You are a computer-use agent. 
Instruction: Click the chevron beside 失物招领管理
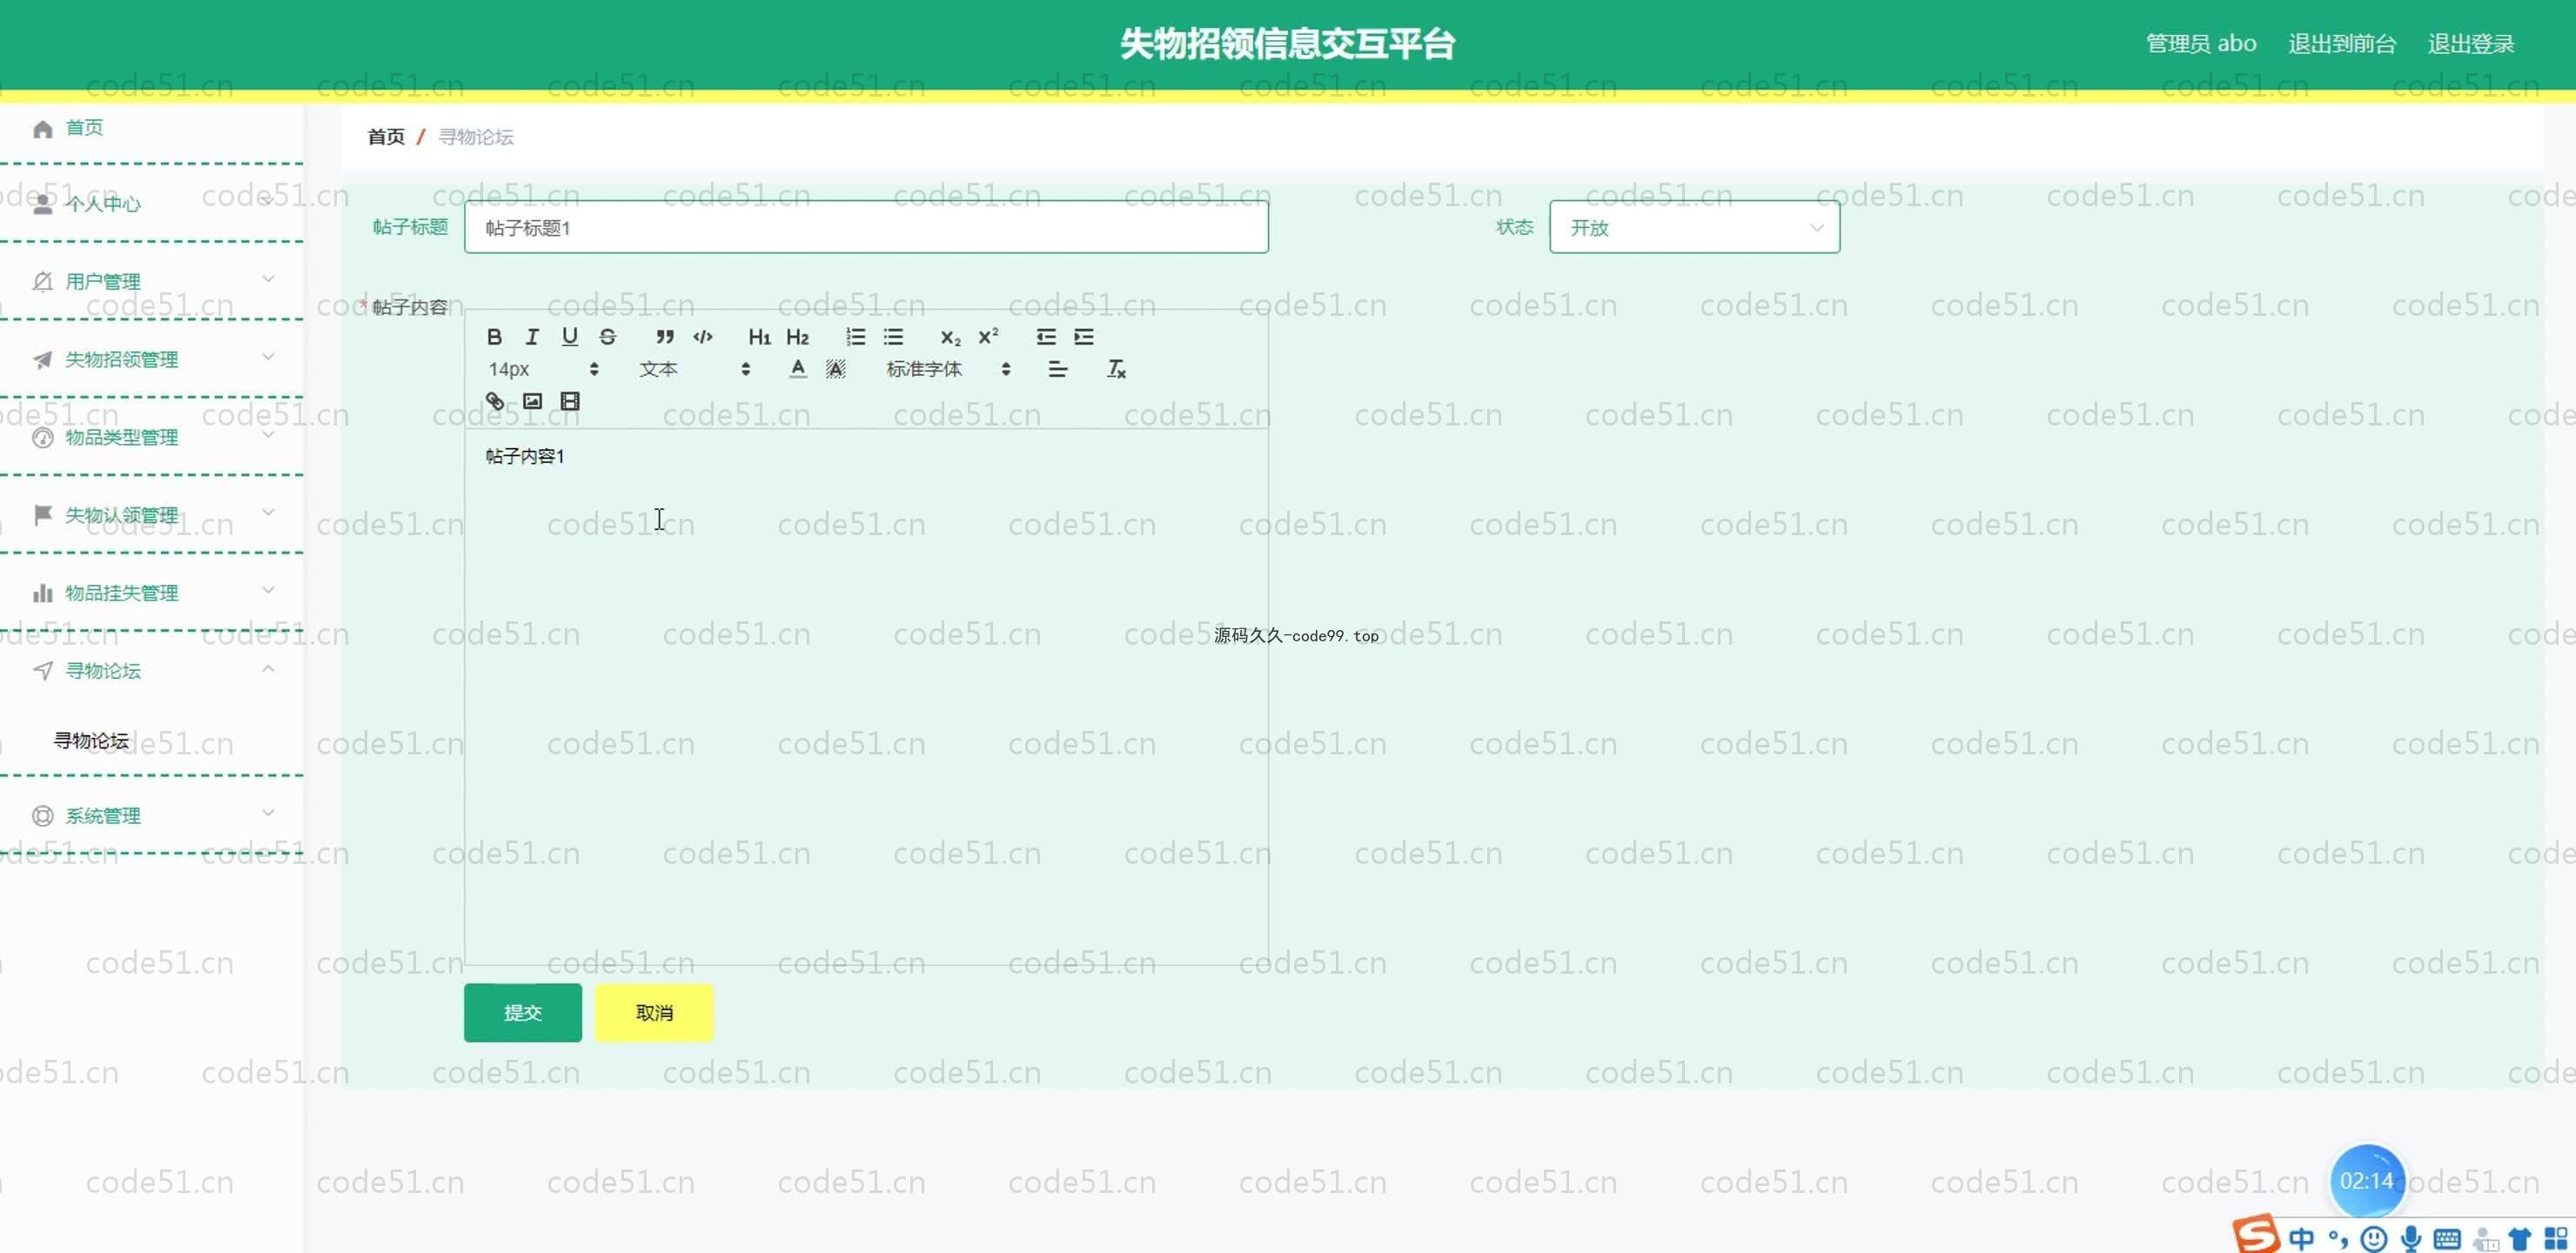(x=268, y=357)
